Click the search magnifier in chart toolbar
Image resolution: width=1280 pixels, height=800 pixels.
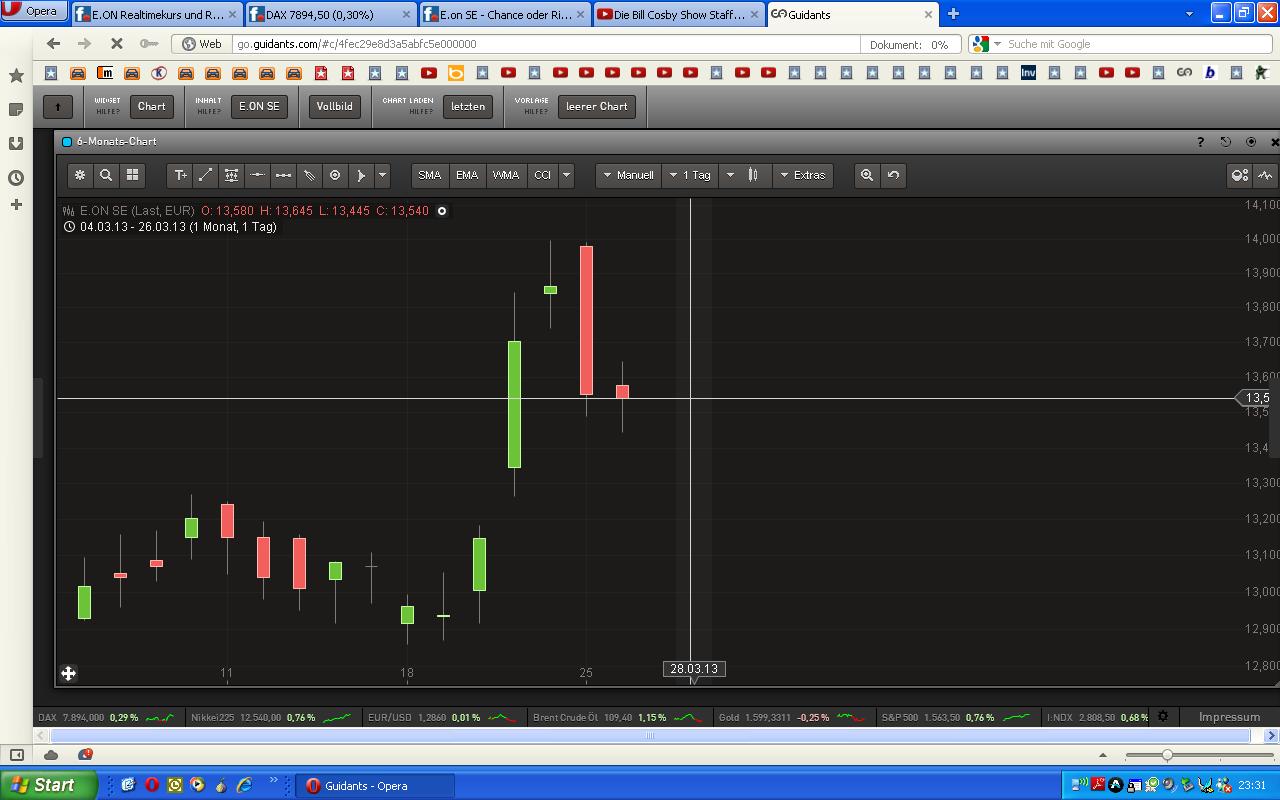(x=106, y=175)
